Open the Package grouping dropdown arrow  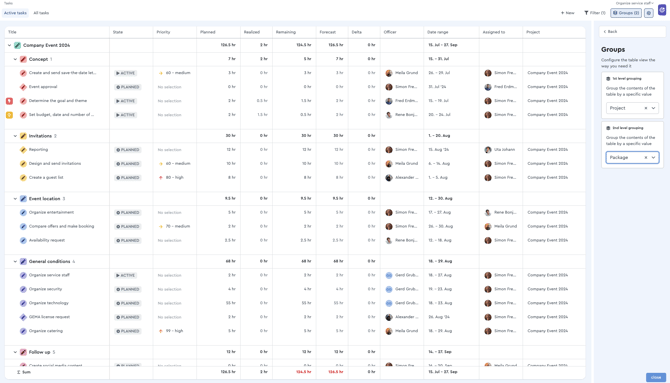[653, 158]
